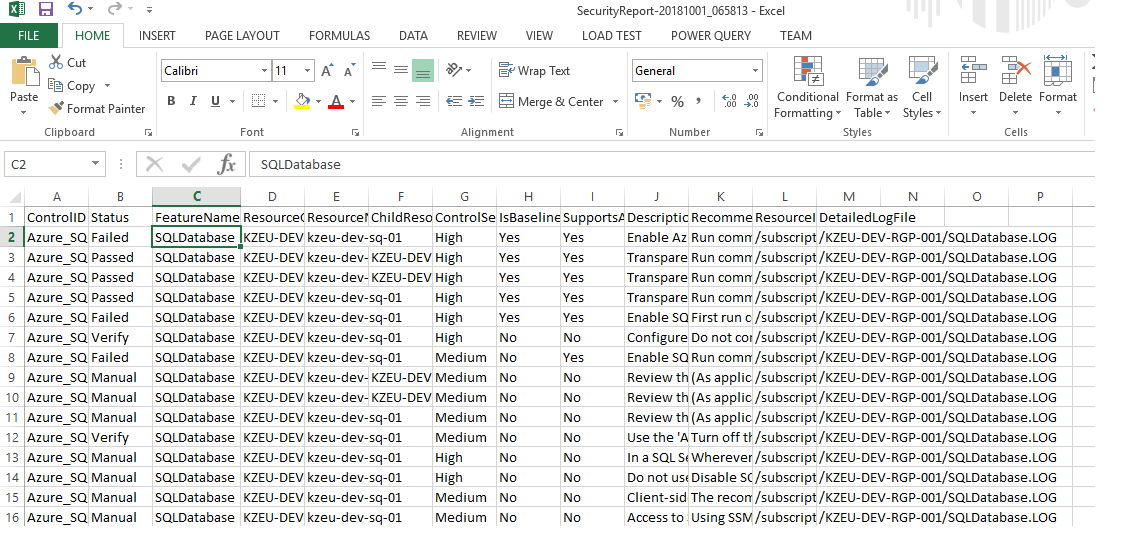Select row 8 header

[x=11, y=357]
